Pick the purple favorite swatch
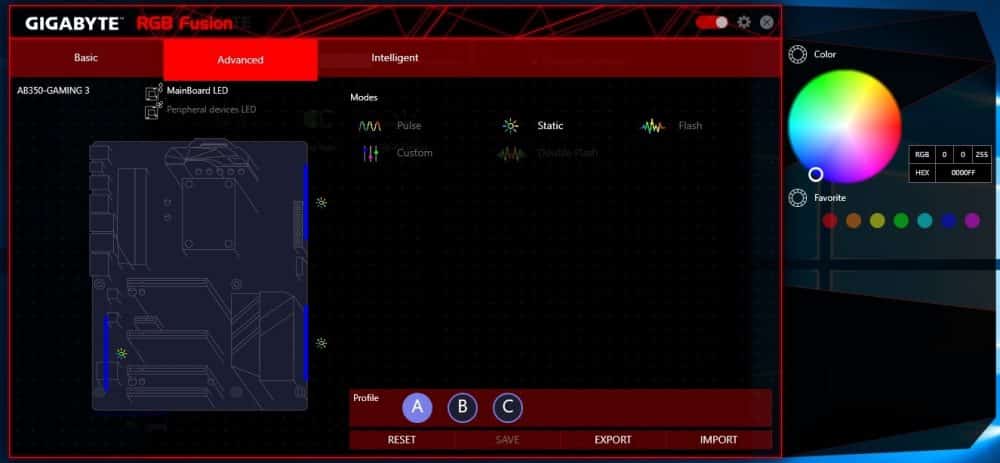Image resolution: width=1000 pixels, height=463 pixels. coord(972,221)
